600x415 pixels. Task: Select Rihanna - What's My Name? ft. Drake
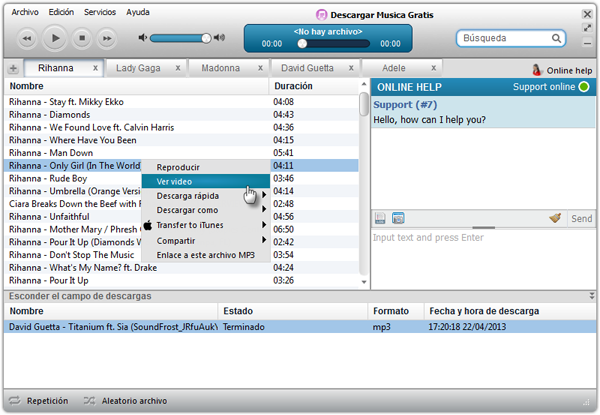181,267
